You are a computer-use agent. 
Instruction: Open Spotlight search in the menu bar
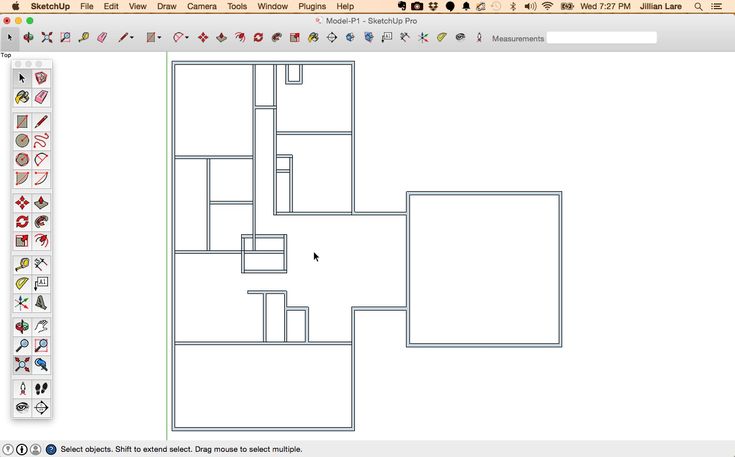[x=698, y=6]
